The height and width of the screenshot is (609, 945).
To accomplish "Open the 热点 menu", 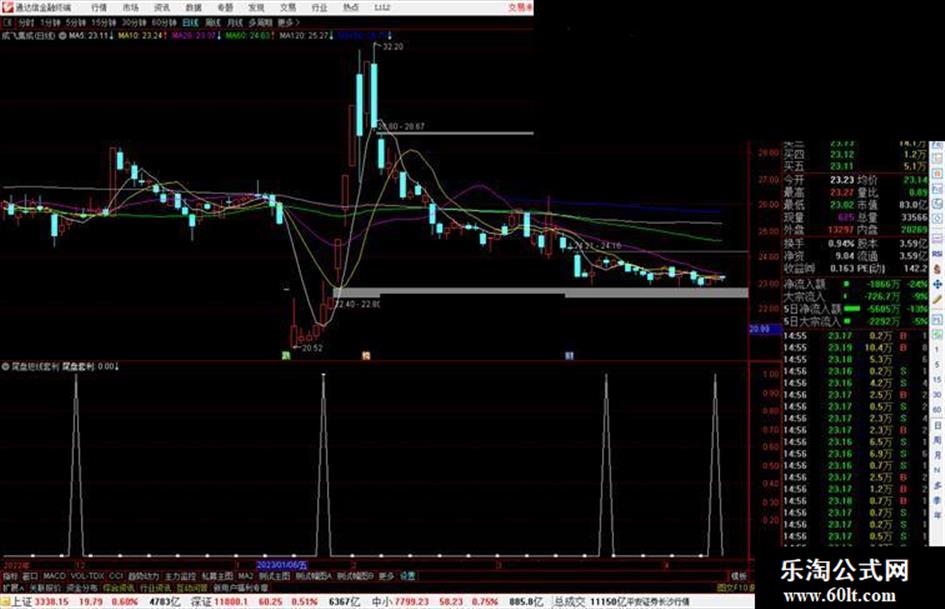I will point(351,8).
